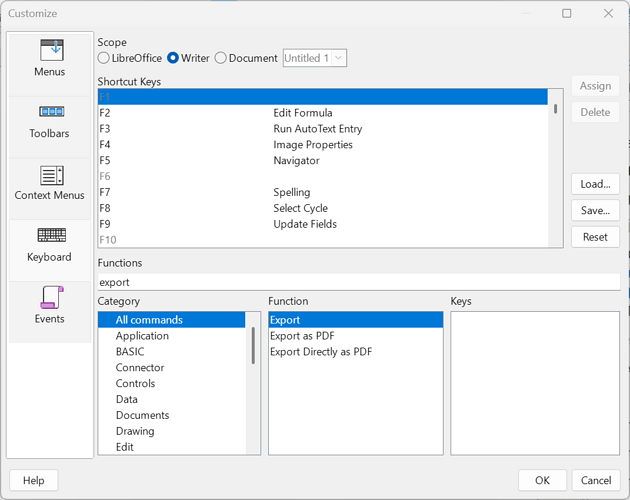630x500 pixels.
Task: Click the Delete button
Action: click(x=595, y=112)
